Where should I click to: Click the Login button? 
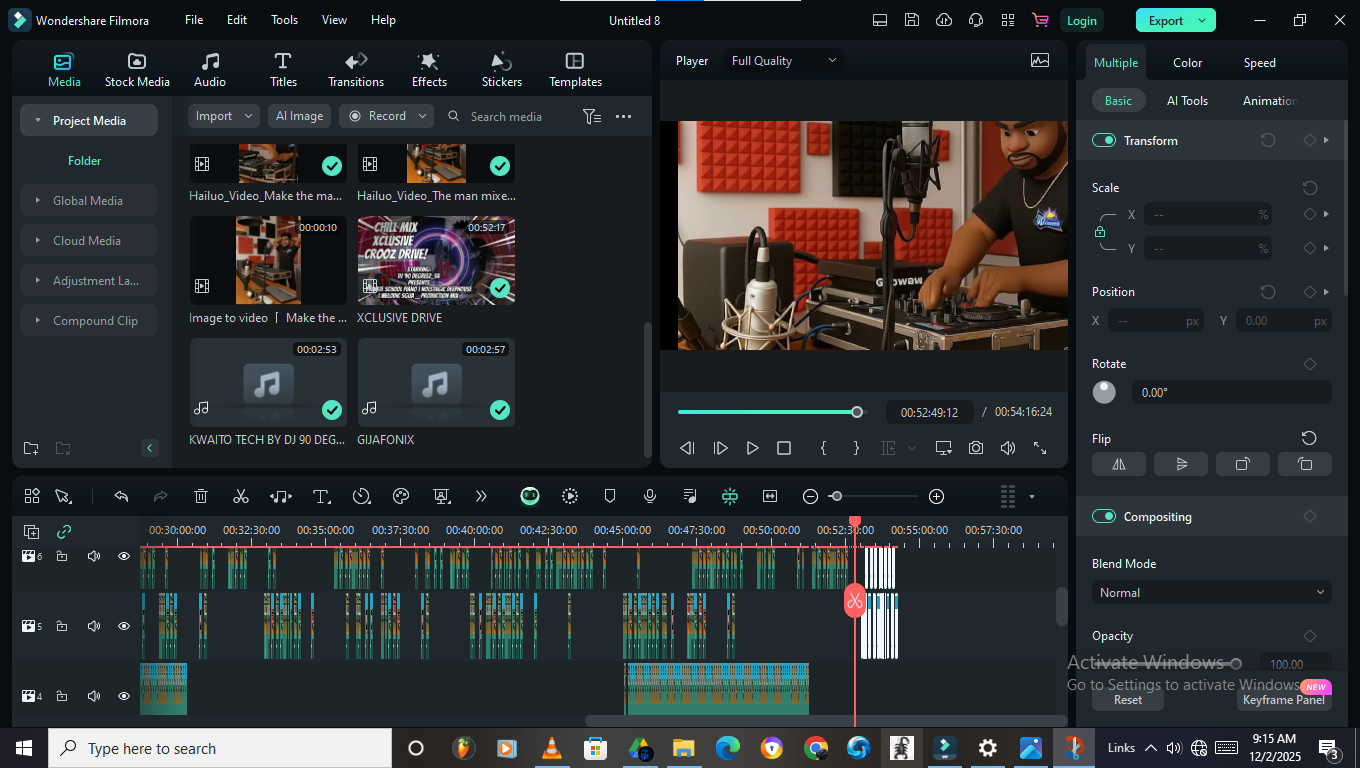pyautogui.click(x=1081, y=20)
